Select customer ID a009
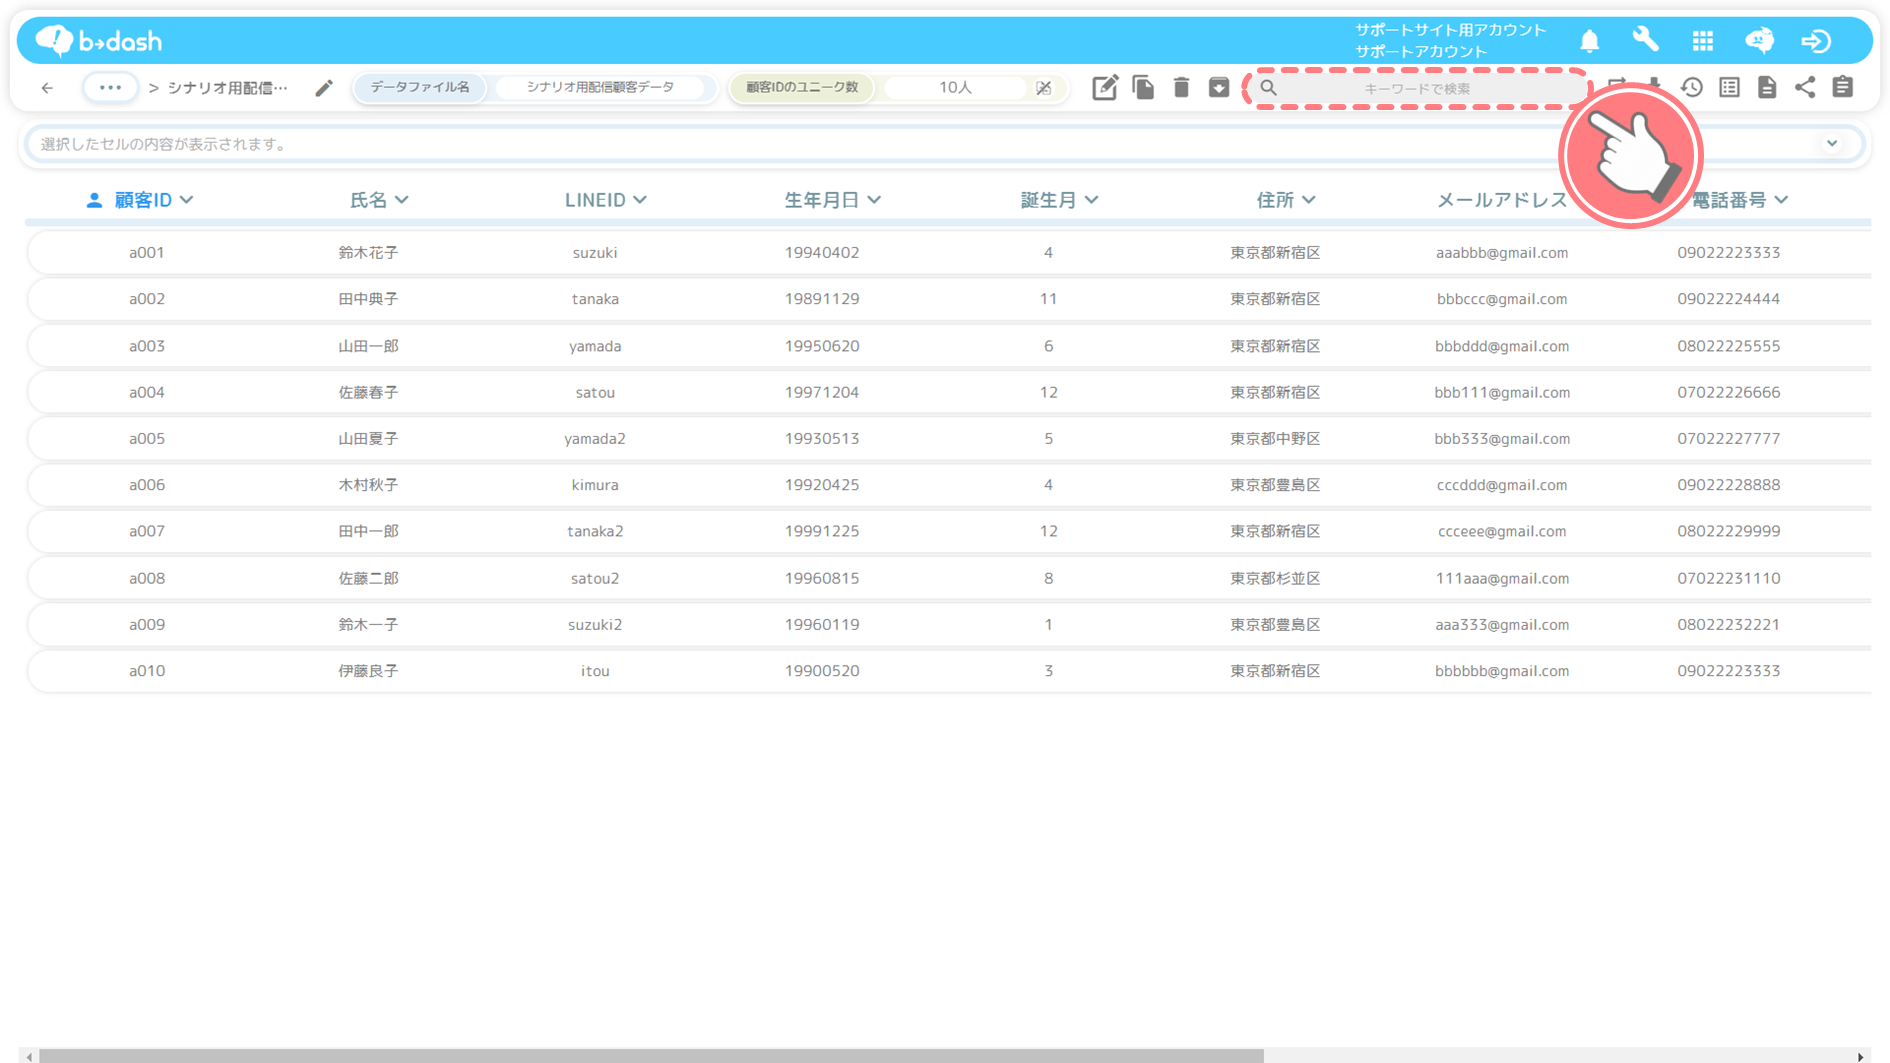Viewport: 1890px width, 1063px height. point(146,625)
